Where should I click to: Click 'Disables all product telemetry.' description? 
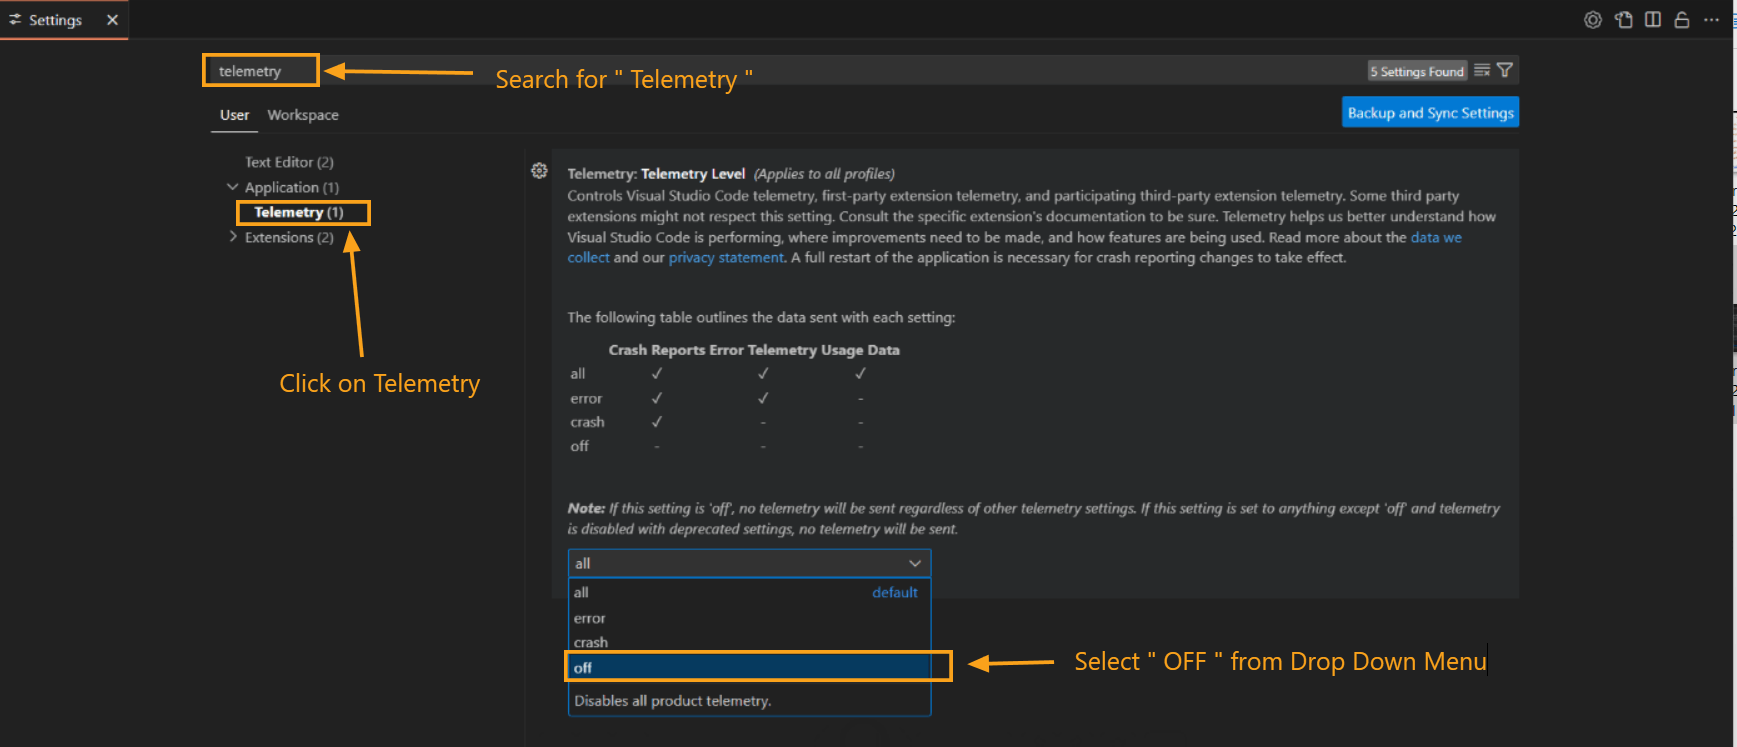coord(673,701)
